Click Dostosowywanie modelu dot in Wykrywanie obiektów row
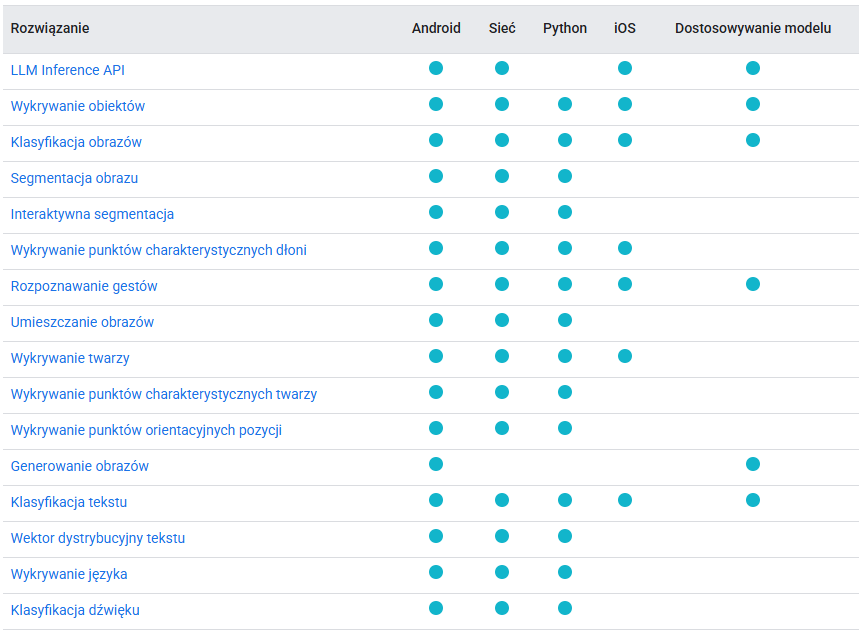The height and width of the screenshot is (634, 862). (x=753, y=104)
